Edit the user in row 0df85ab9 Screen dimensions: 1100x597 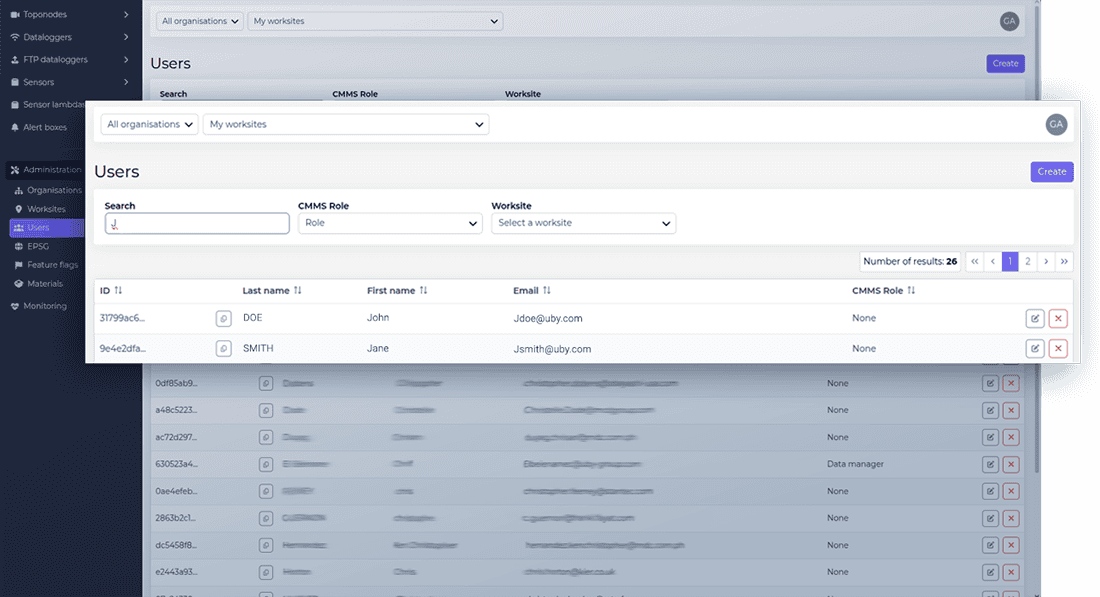tap(990, 384)
